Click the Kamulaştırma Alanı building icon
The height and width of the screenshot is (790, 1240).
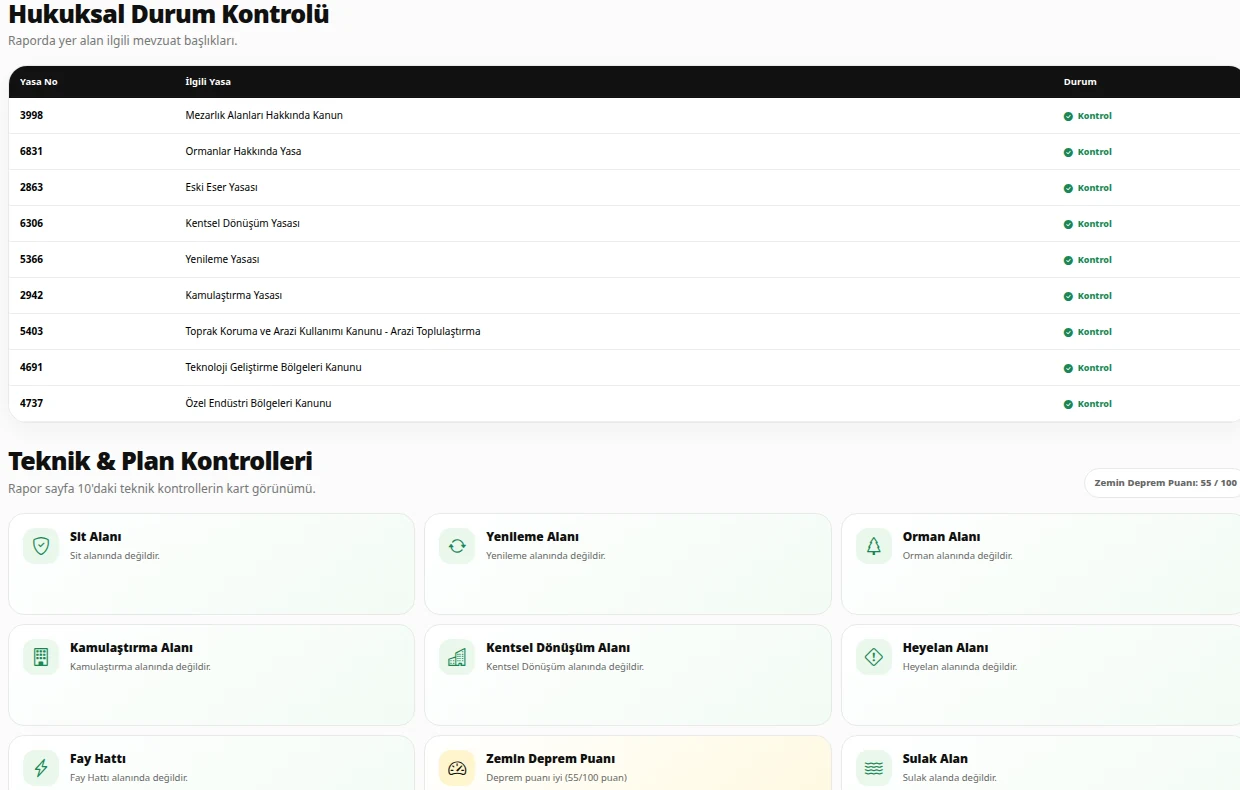point(41,657)
